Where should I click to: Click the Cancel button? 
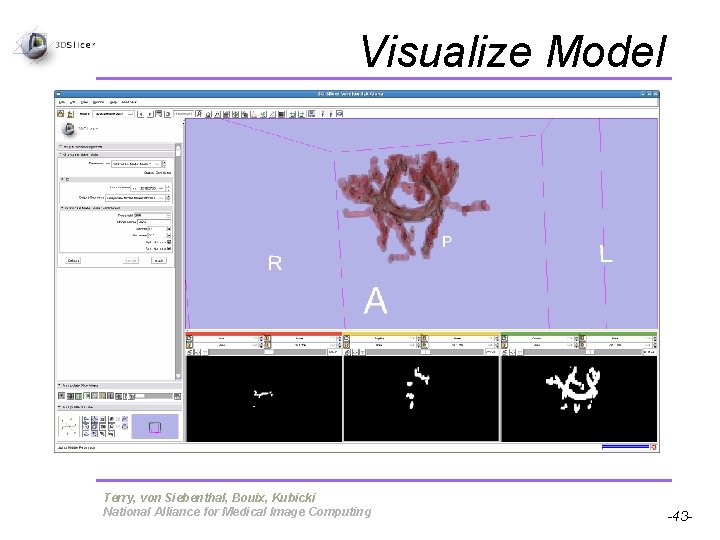click(x=131, y=261)
